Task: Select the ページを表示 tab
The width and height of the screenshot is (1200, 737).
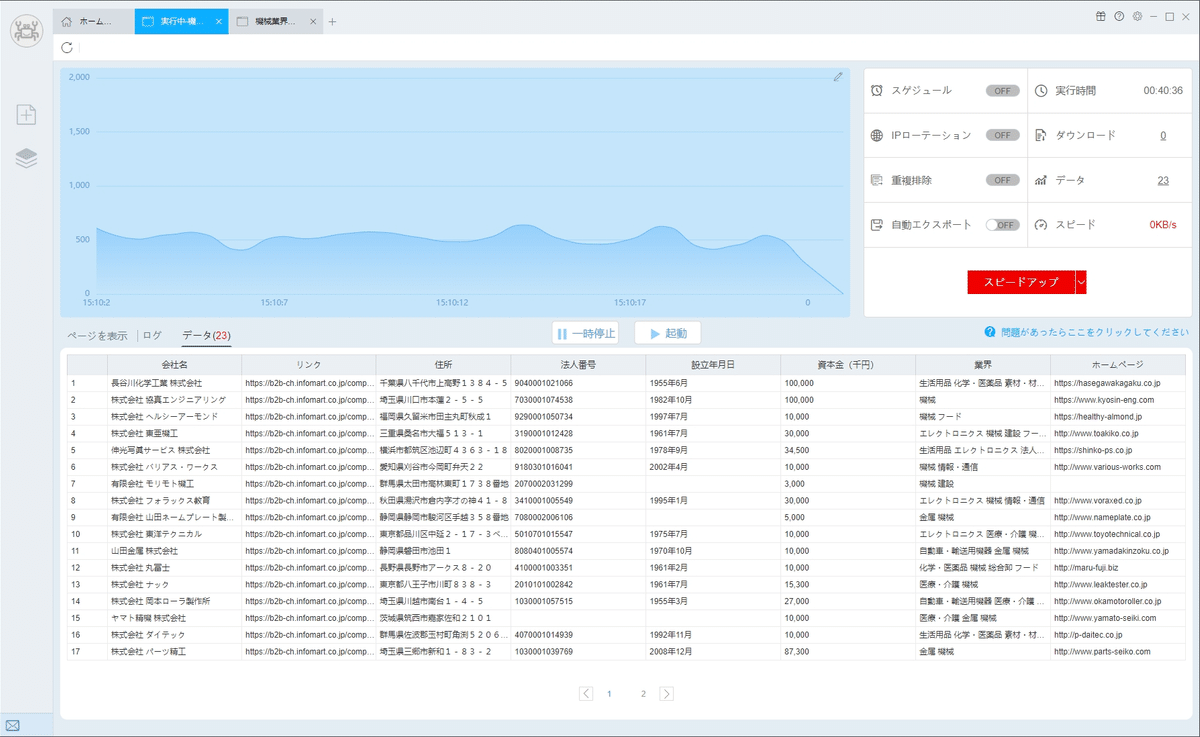Action: [x=97, y=335]
